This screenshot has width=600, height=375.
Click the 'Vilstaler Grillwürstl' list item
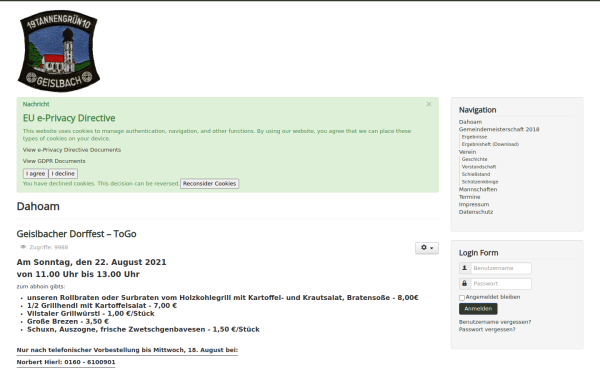tap(90, 313)
